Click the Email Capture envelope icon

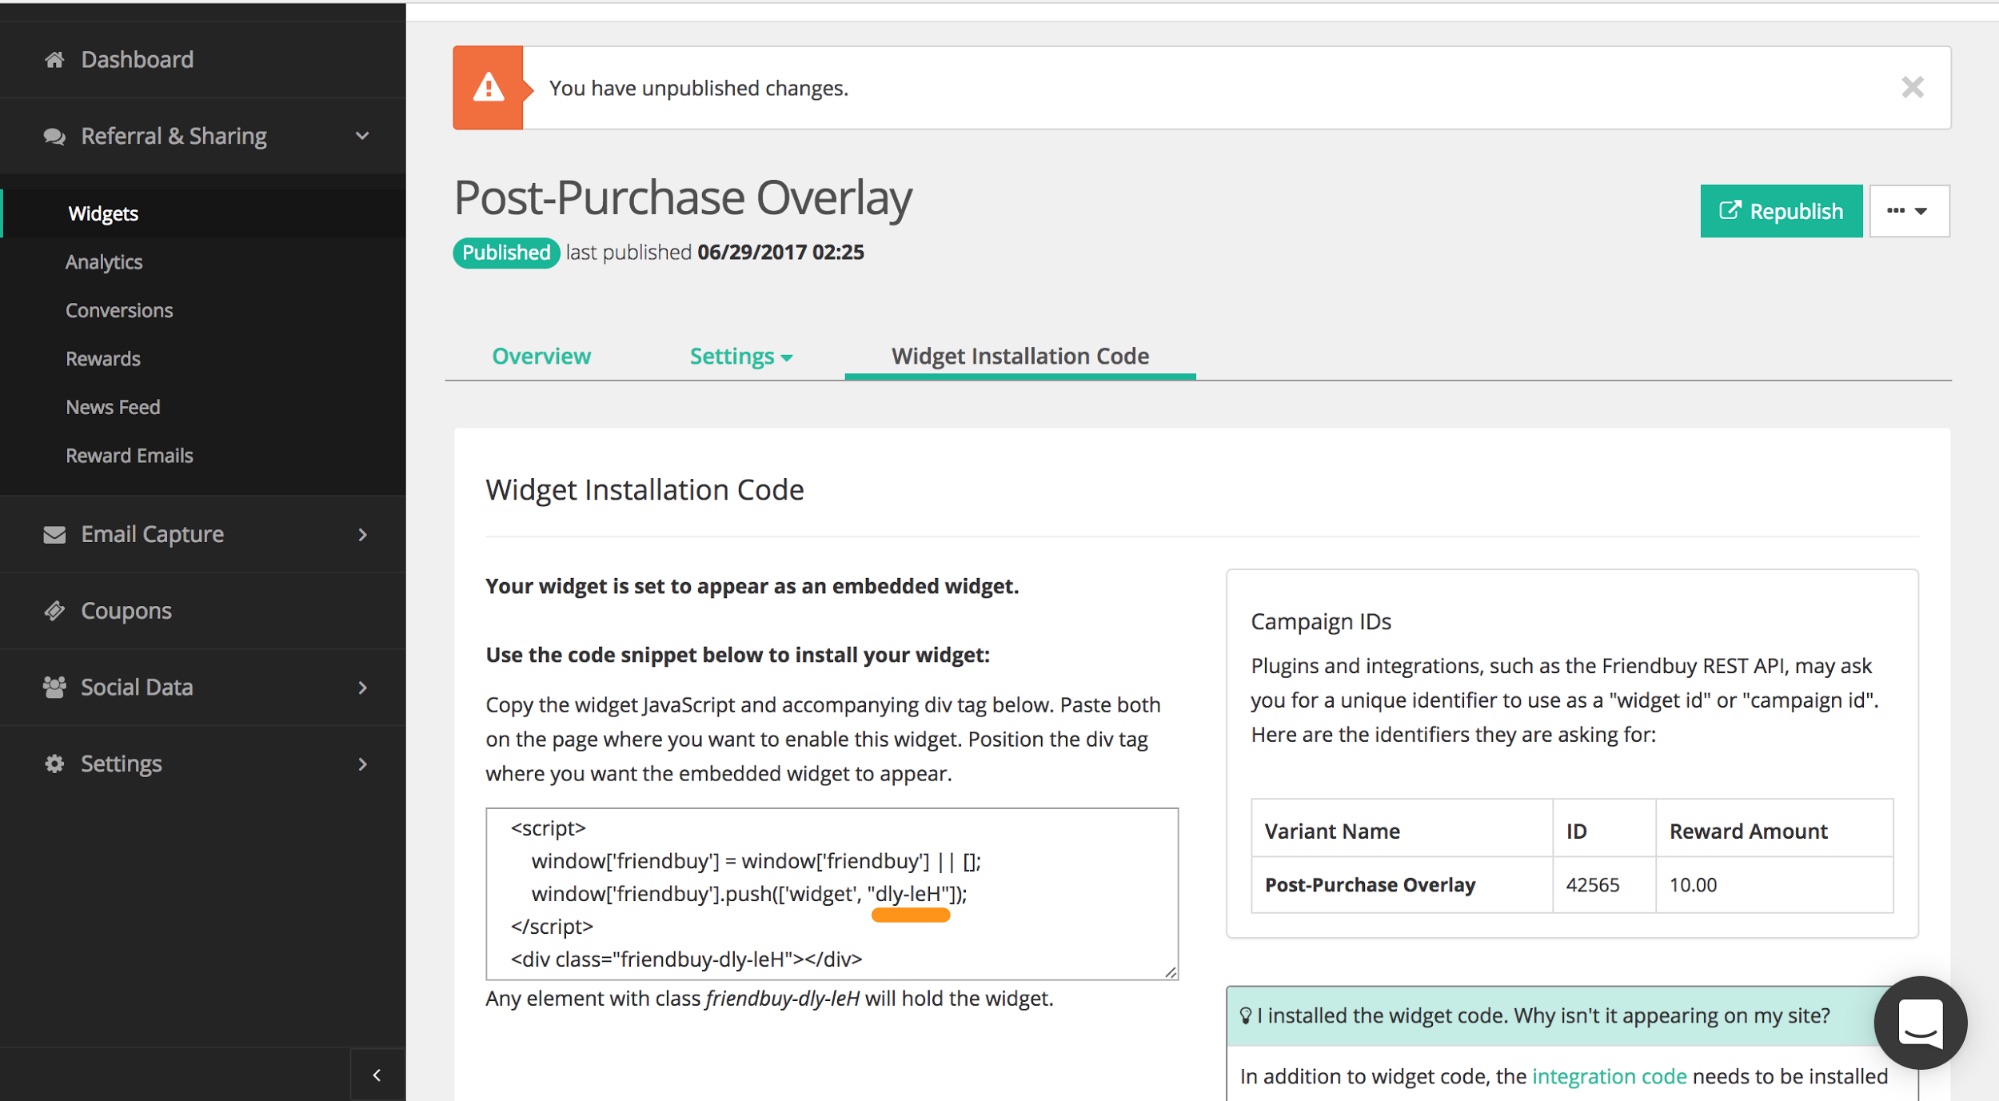[54, 535]
